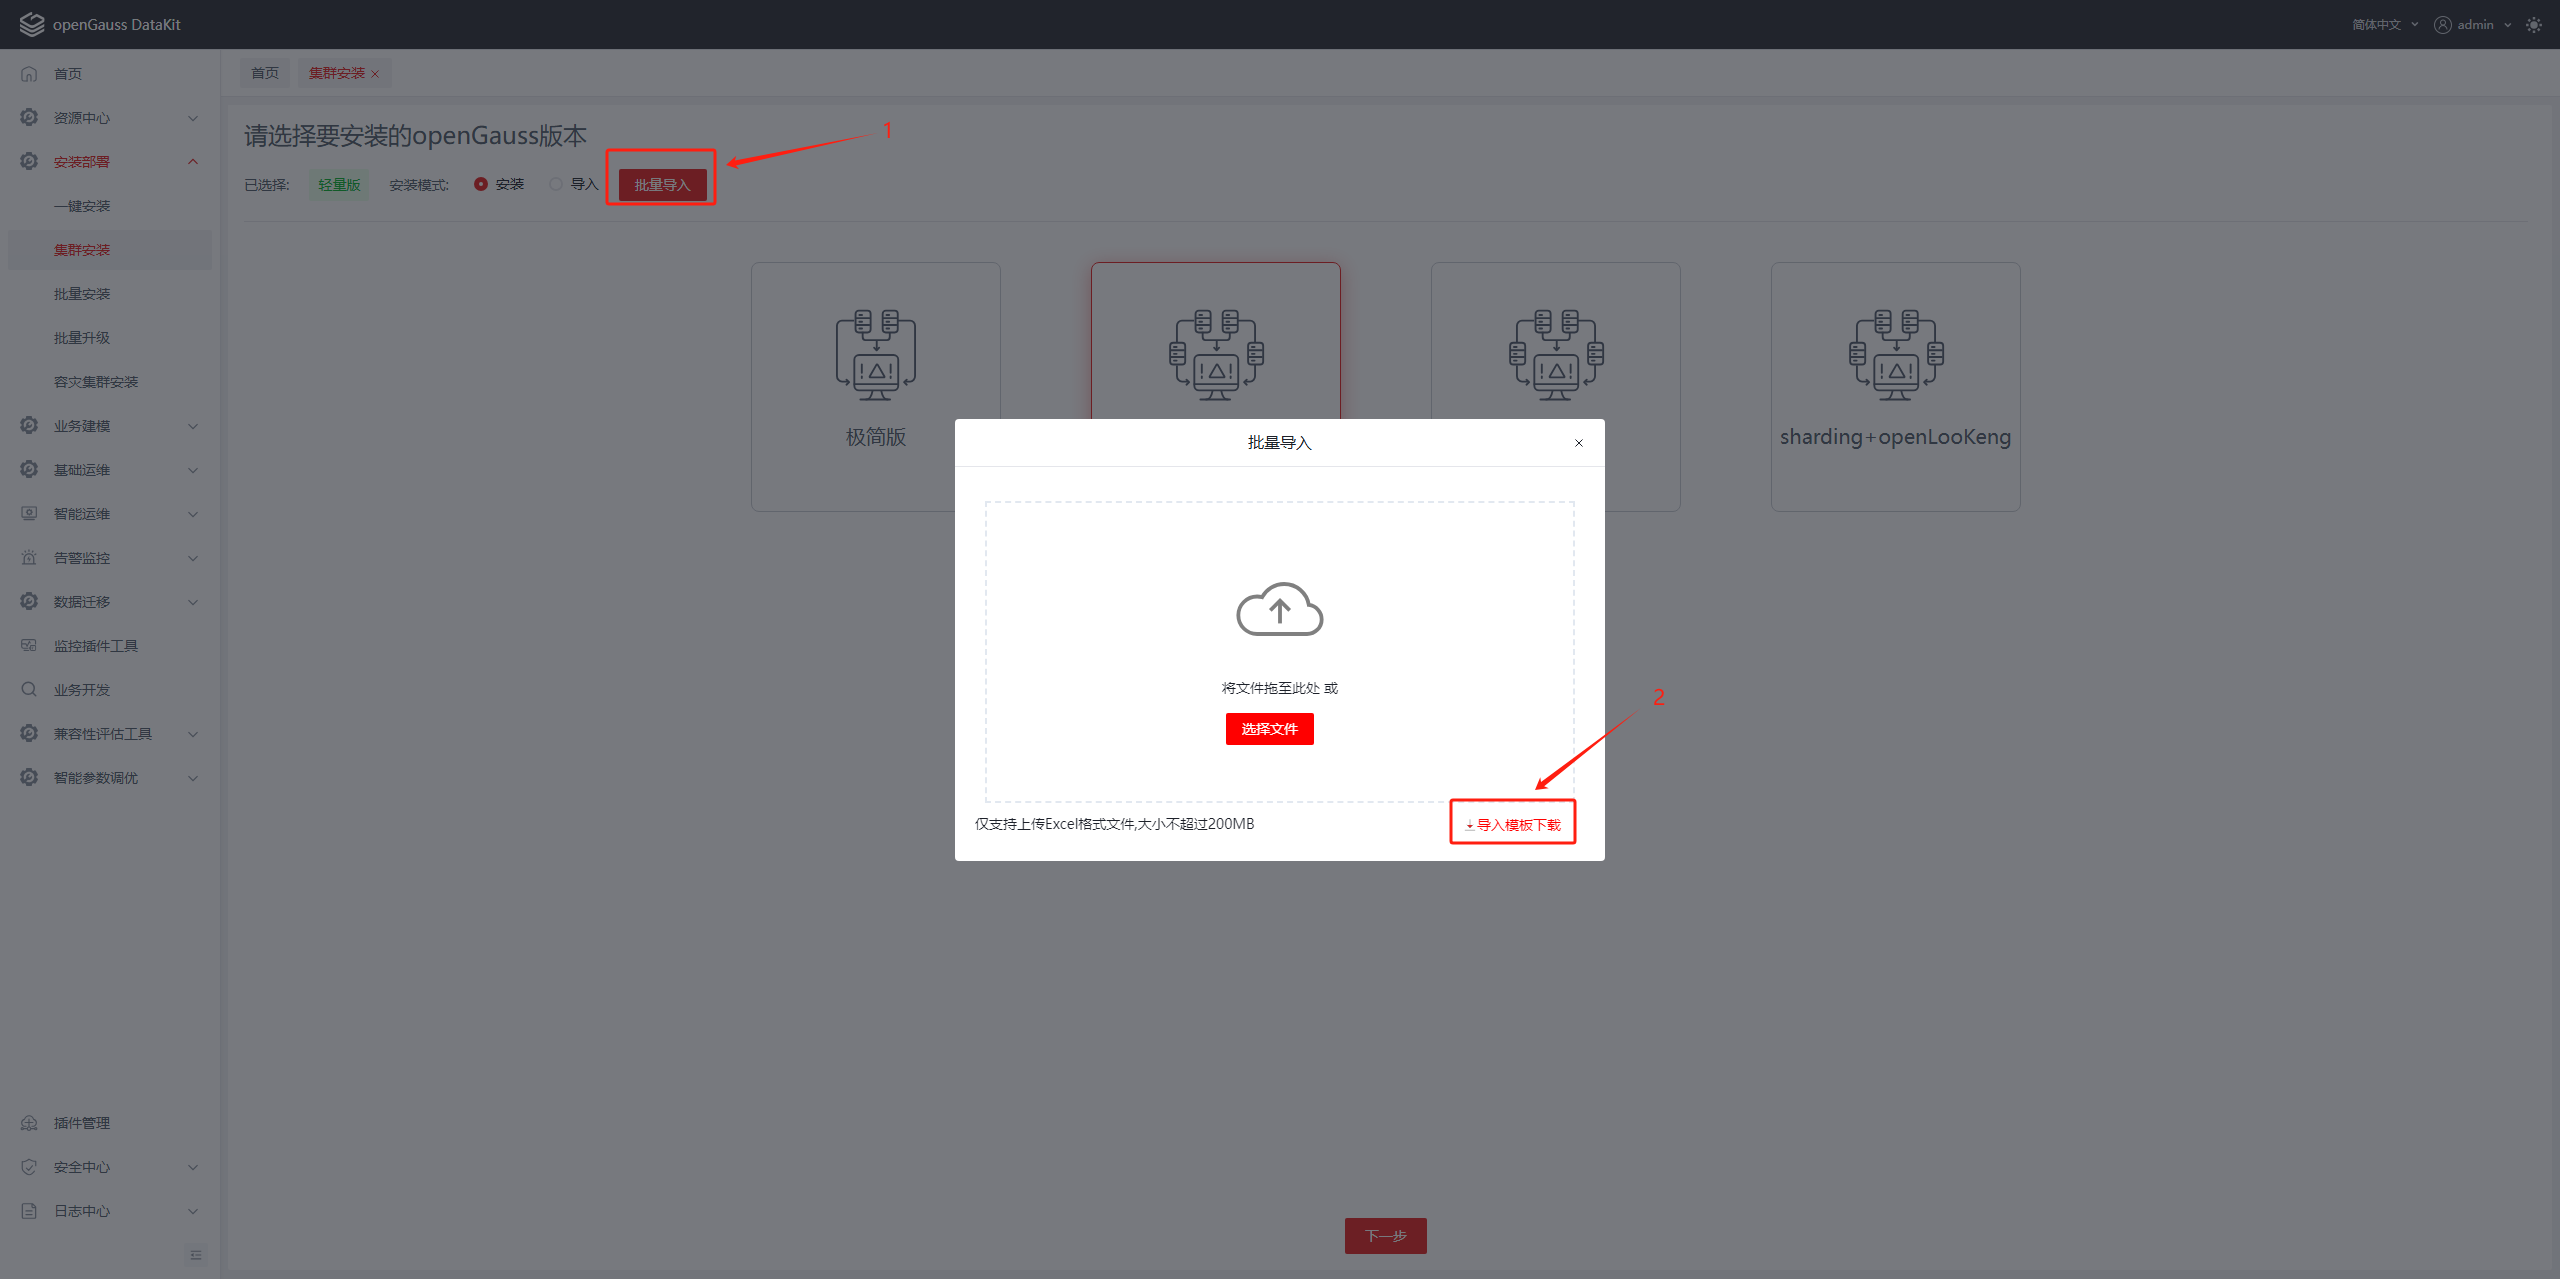The width and height of the screenshot is (2560, 1279).
Task: Click the 选择文件 button
Action: coord(1269,729)
